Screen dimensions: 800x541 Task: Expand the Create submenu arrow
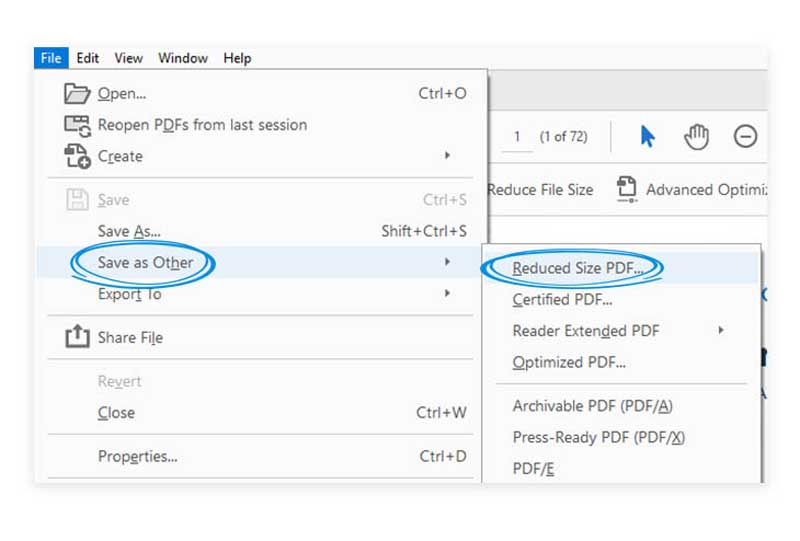(x=447, y=156)
